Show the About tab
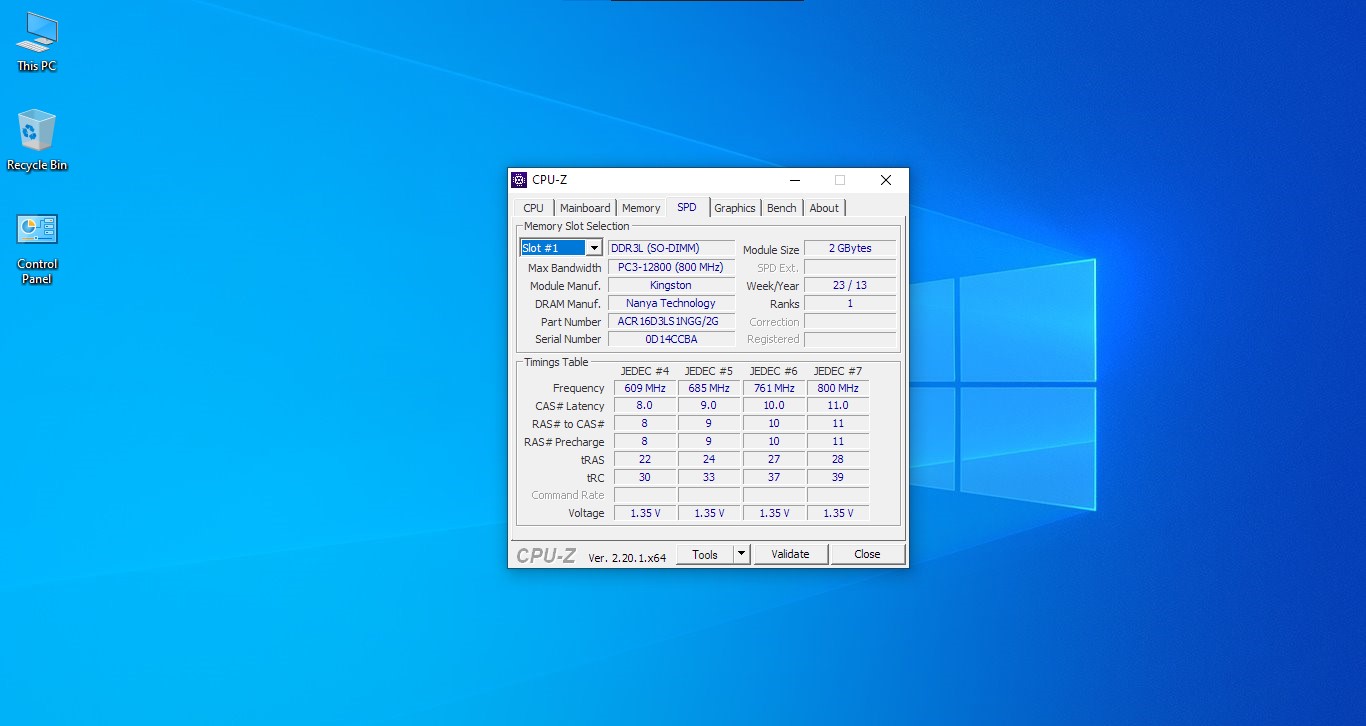Viewport: 1366px width, 726px height. (824, 208)
